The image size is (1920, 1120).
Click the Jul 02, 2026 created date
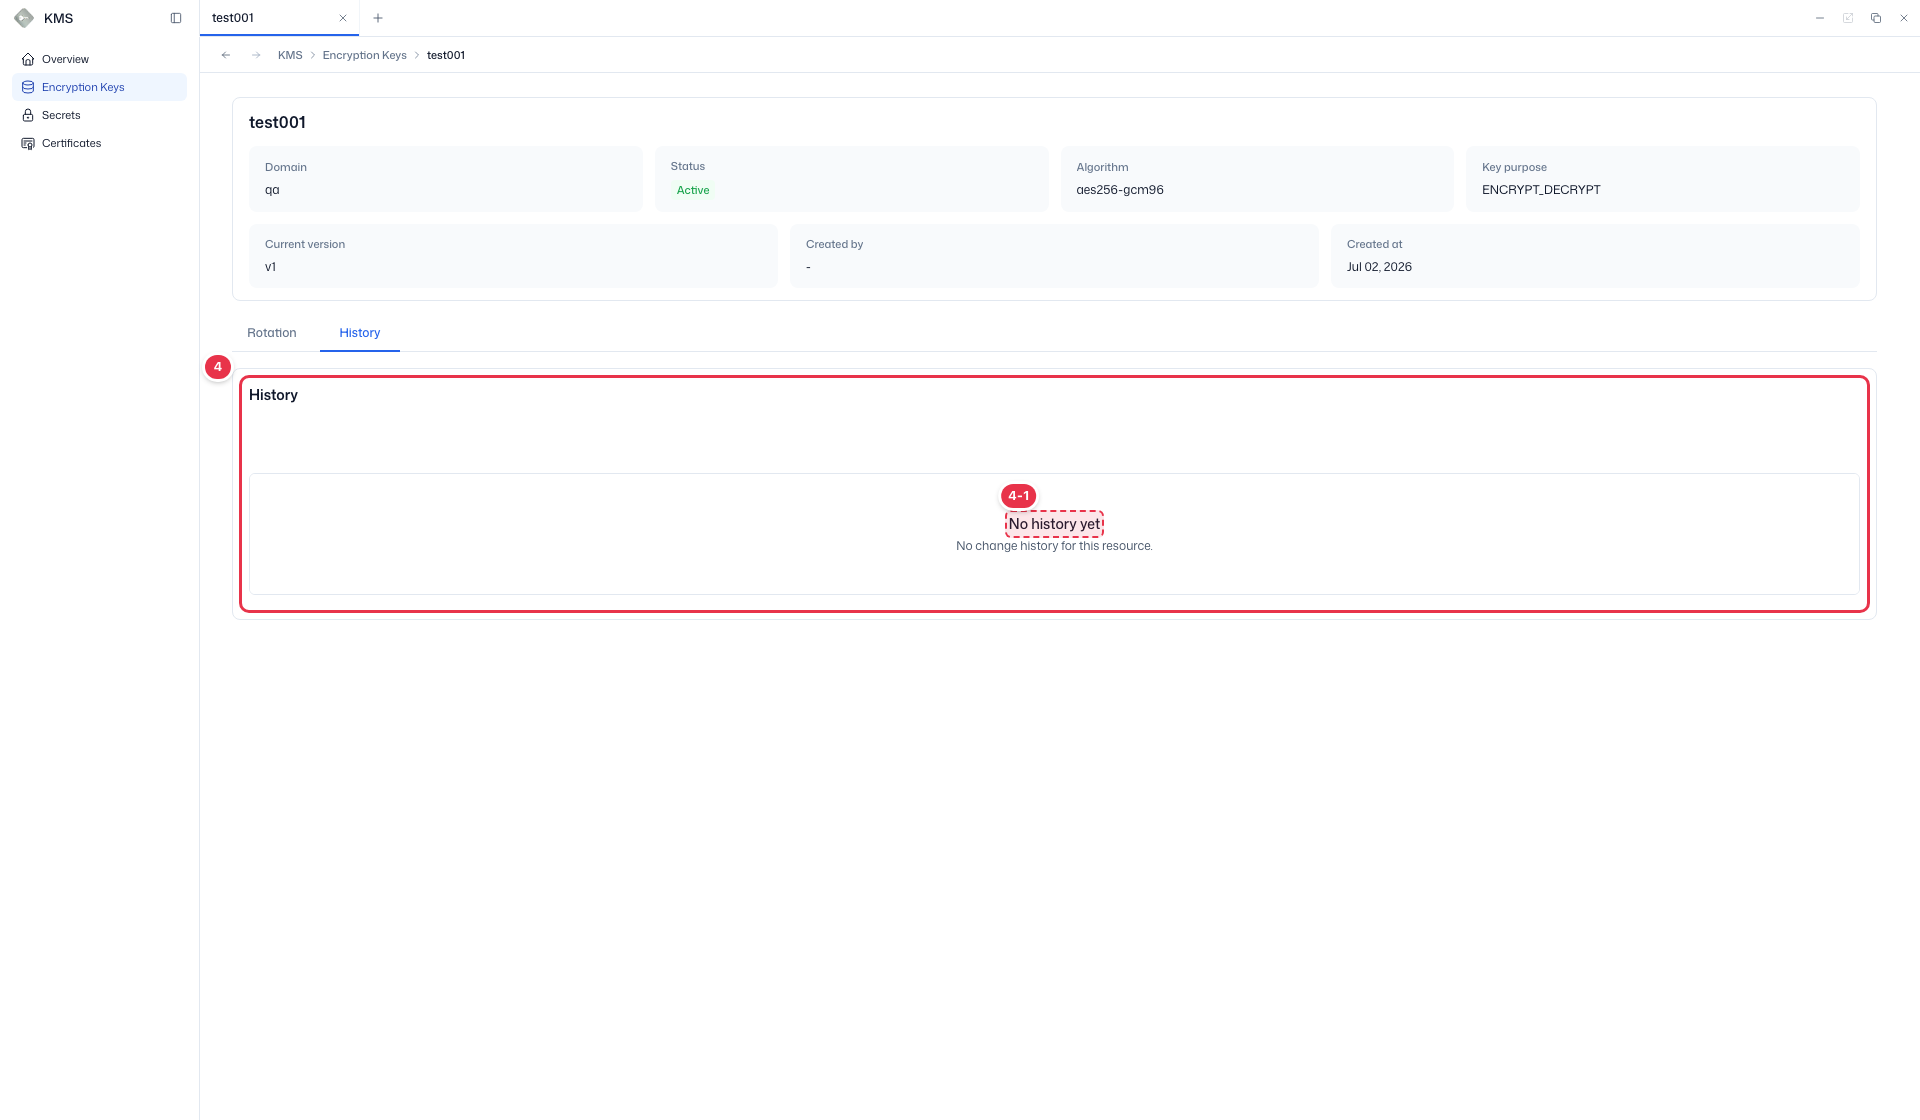[x=1379, y=267]
